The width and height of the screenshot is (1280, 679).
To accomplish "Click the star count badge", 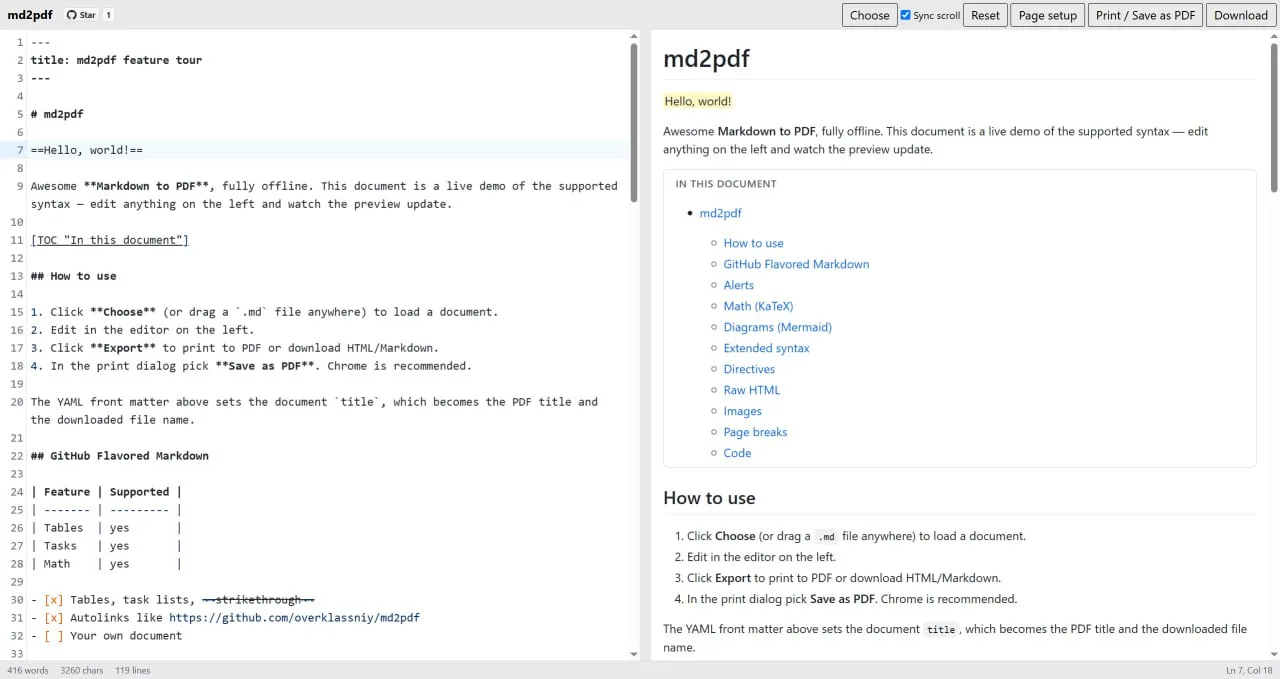I will point(108,15).
